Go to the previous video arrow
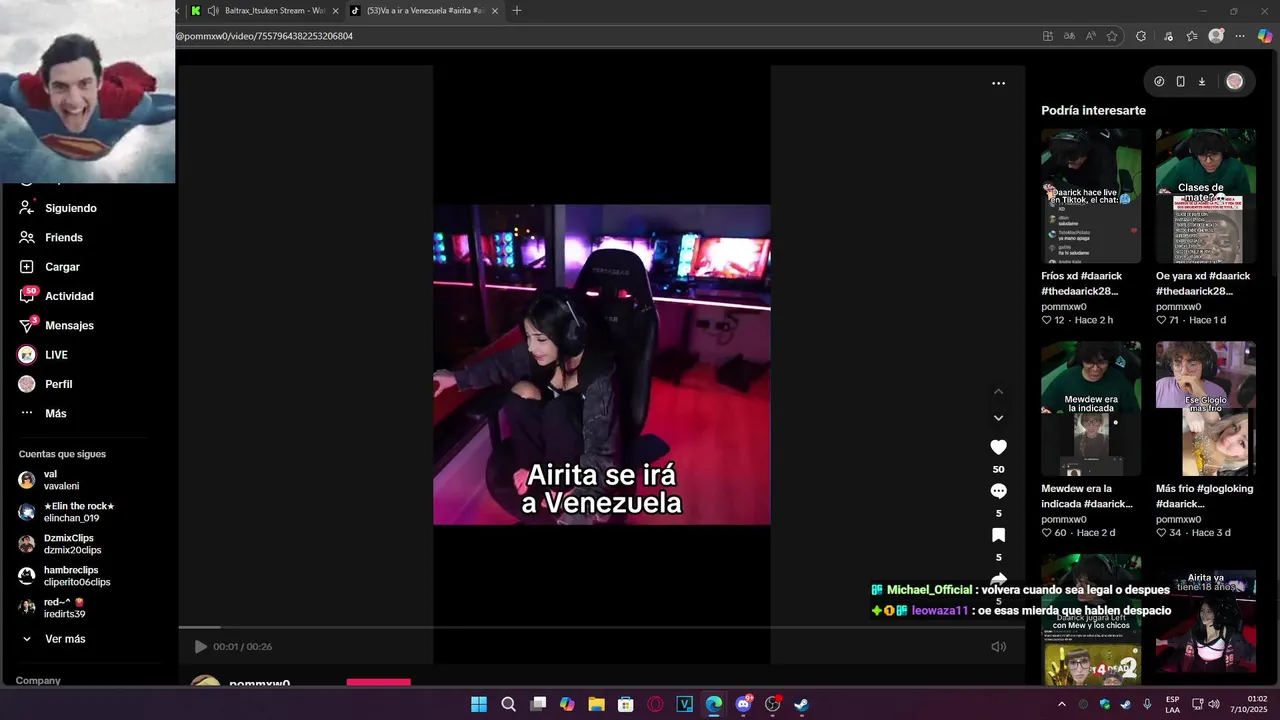 pyautogui.click(x=998, y=391)
